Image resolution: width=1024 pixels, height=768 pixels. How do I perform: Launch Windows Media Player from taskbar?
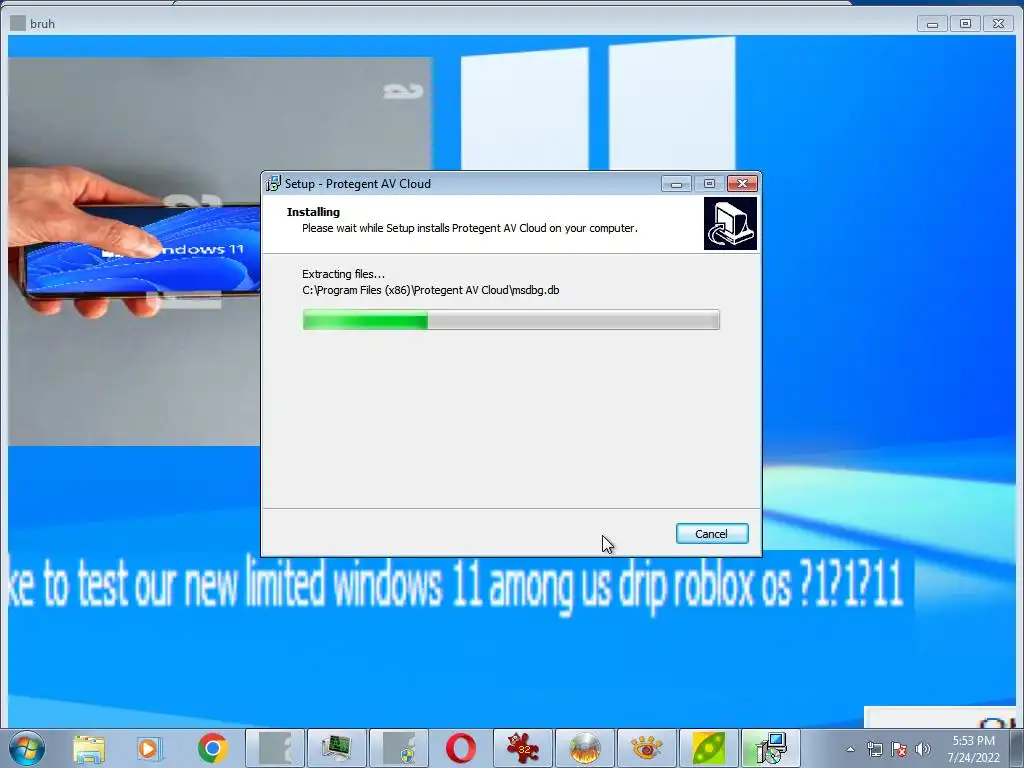tap(149, 748)
